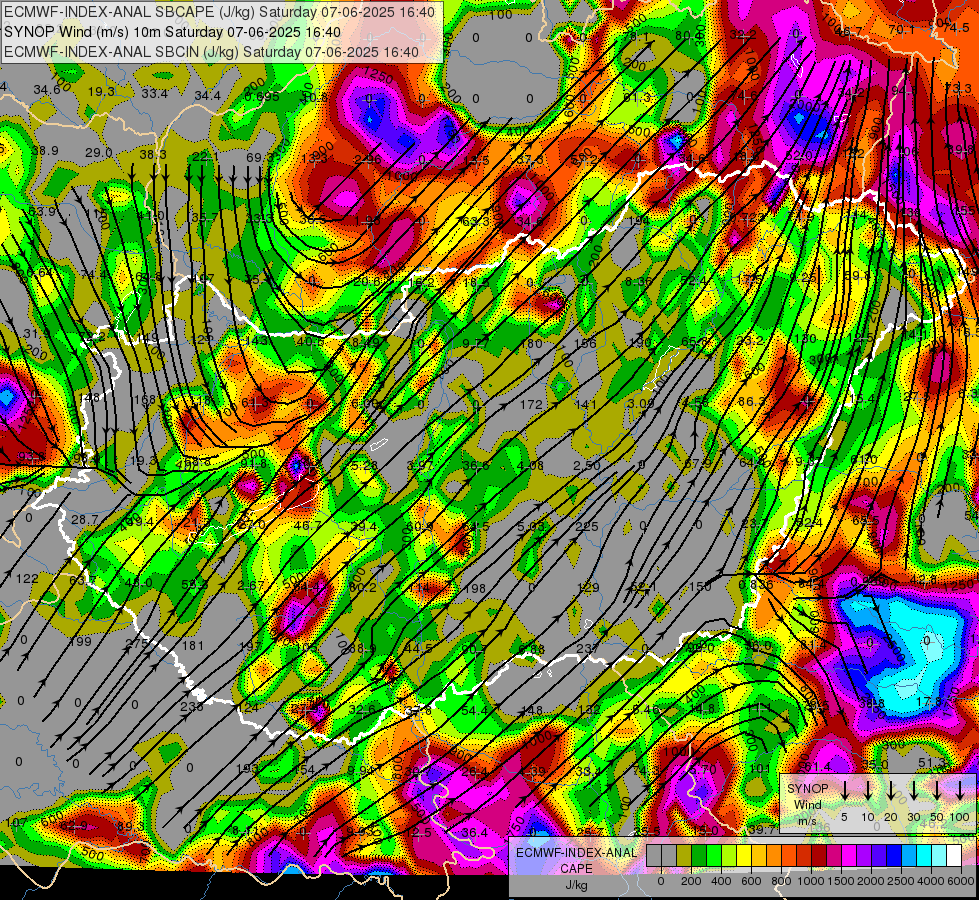Click the map value '225'
This screenshot has height=900, width=979.
(586, 527)
